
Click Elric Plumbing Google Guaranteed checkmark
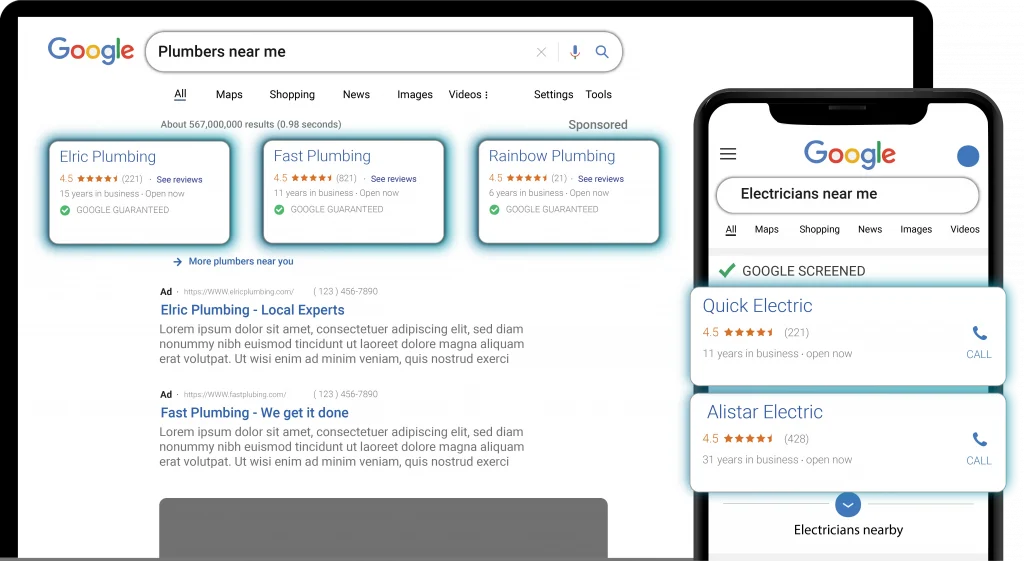(65, 210)
